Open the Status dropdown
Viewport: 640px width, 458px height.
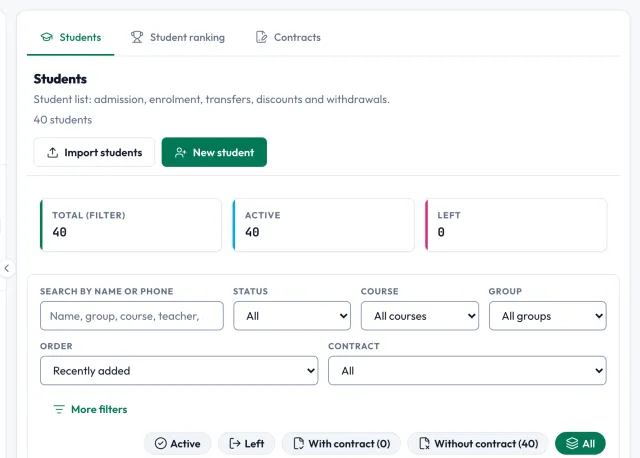(x=292, y=316)
